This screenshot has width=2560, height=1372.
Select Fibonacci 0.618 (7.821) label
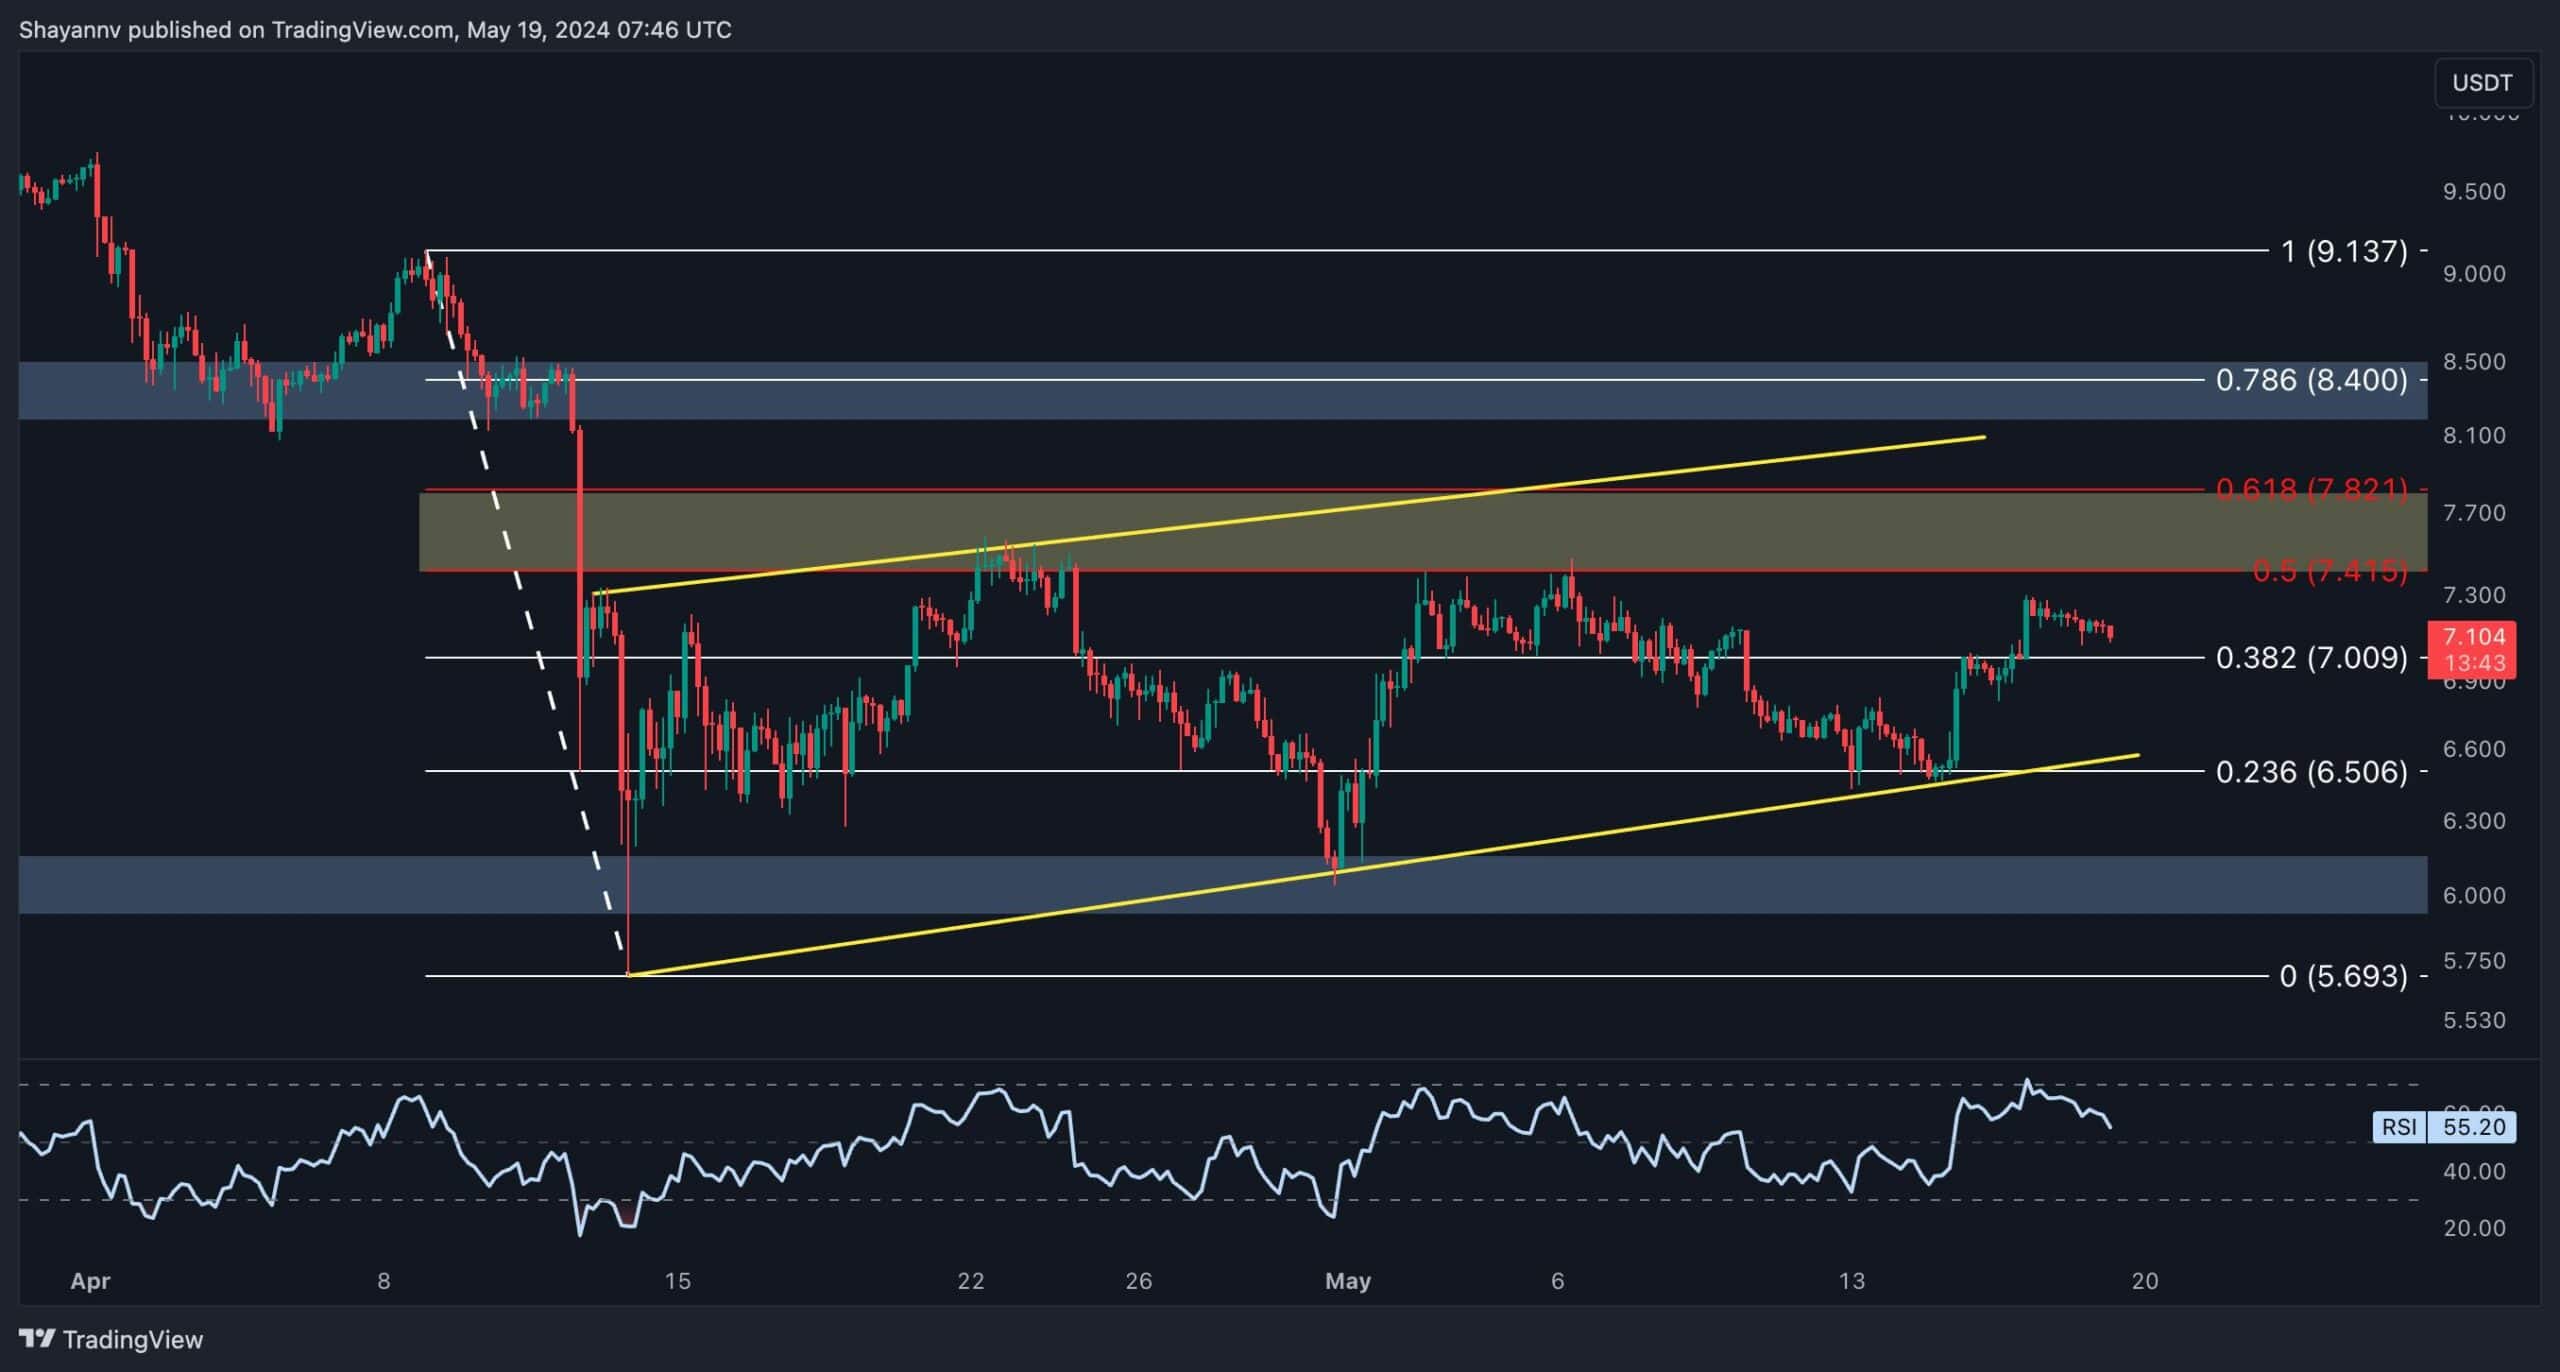point(2312,489)
